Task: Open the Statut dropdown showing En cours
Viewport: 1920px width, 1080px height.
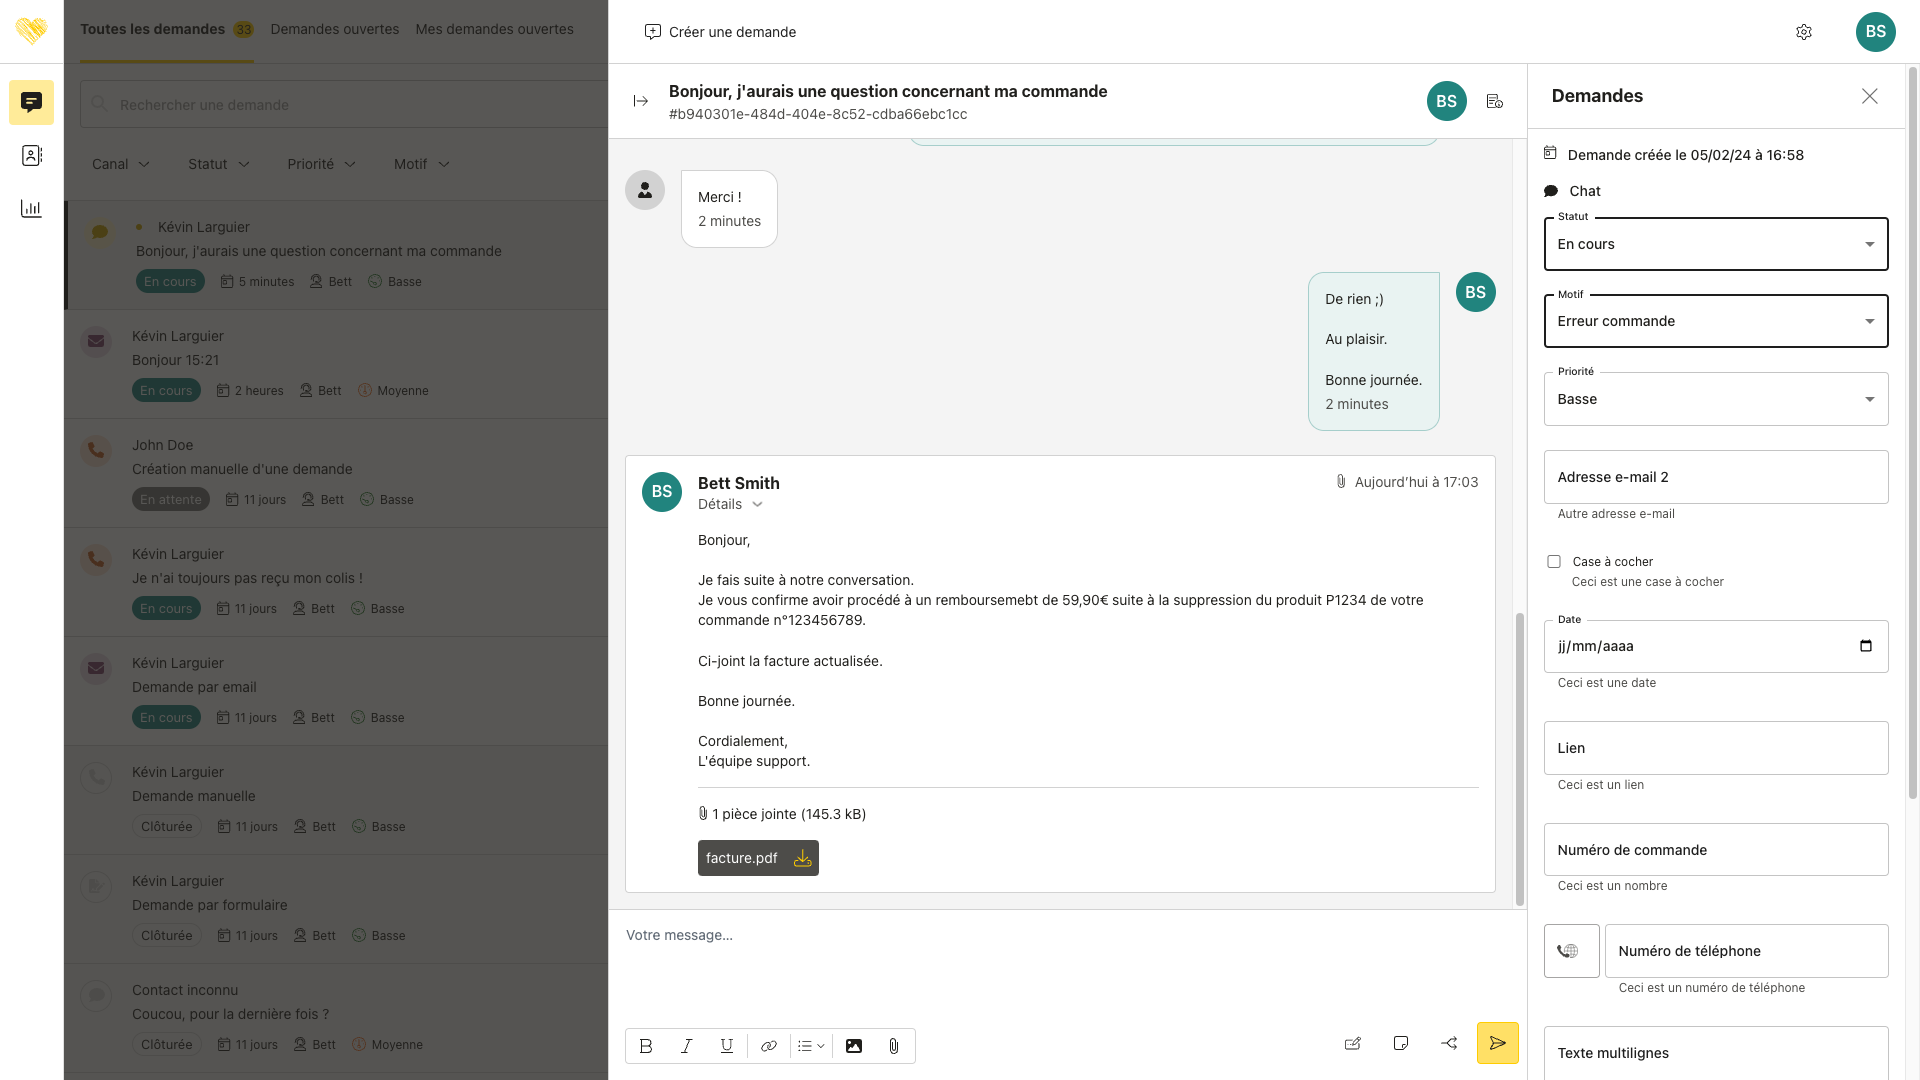Action: pyautogui.click(x=1716, y=245)
